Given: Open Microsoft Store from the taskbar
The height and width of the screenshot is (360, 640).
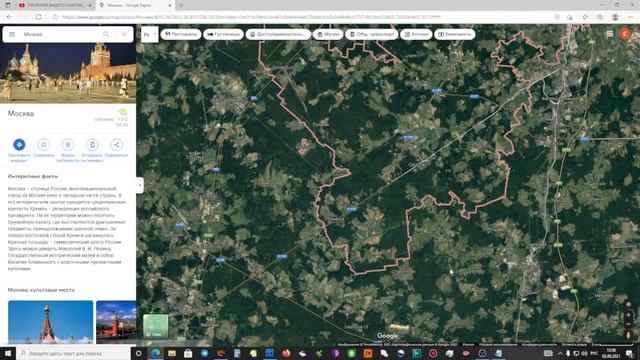Looking at the screenshot, I should 188,353.
